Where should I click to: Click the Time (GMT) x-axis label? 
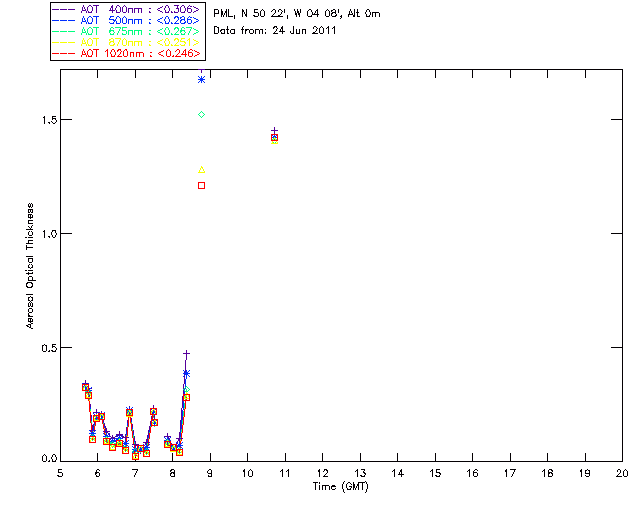click(340, 487)
